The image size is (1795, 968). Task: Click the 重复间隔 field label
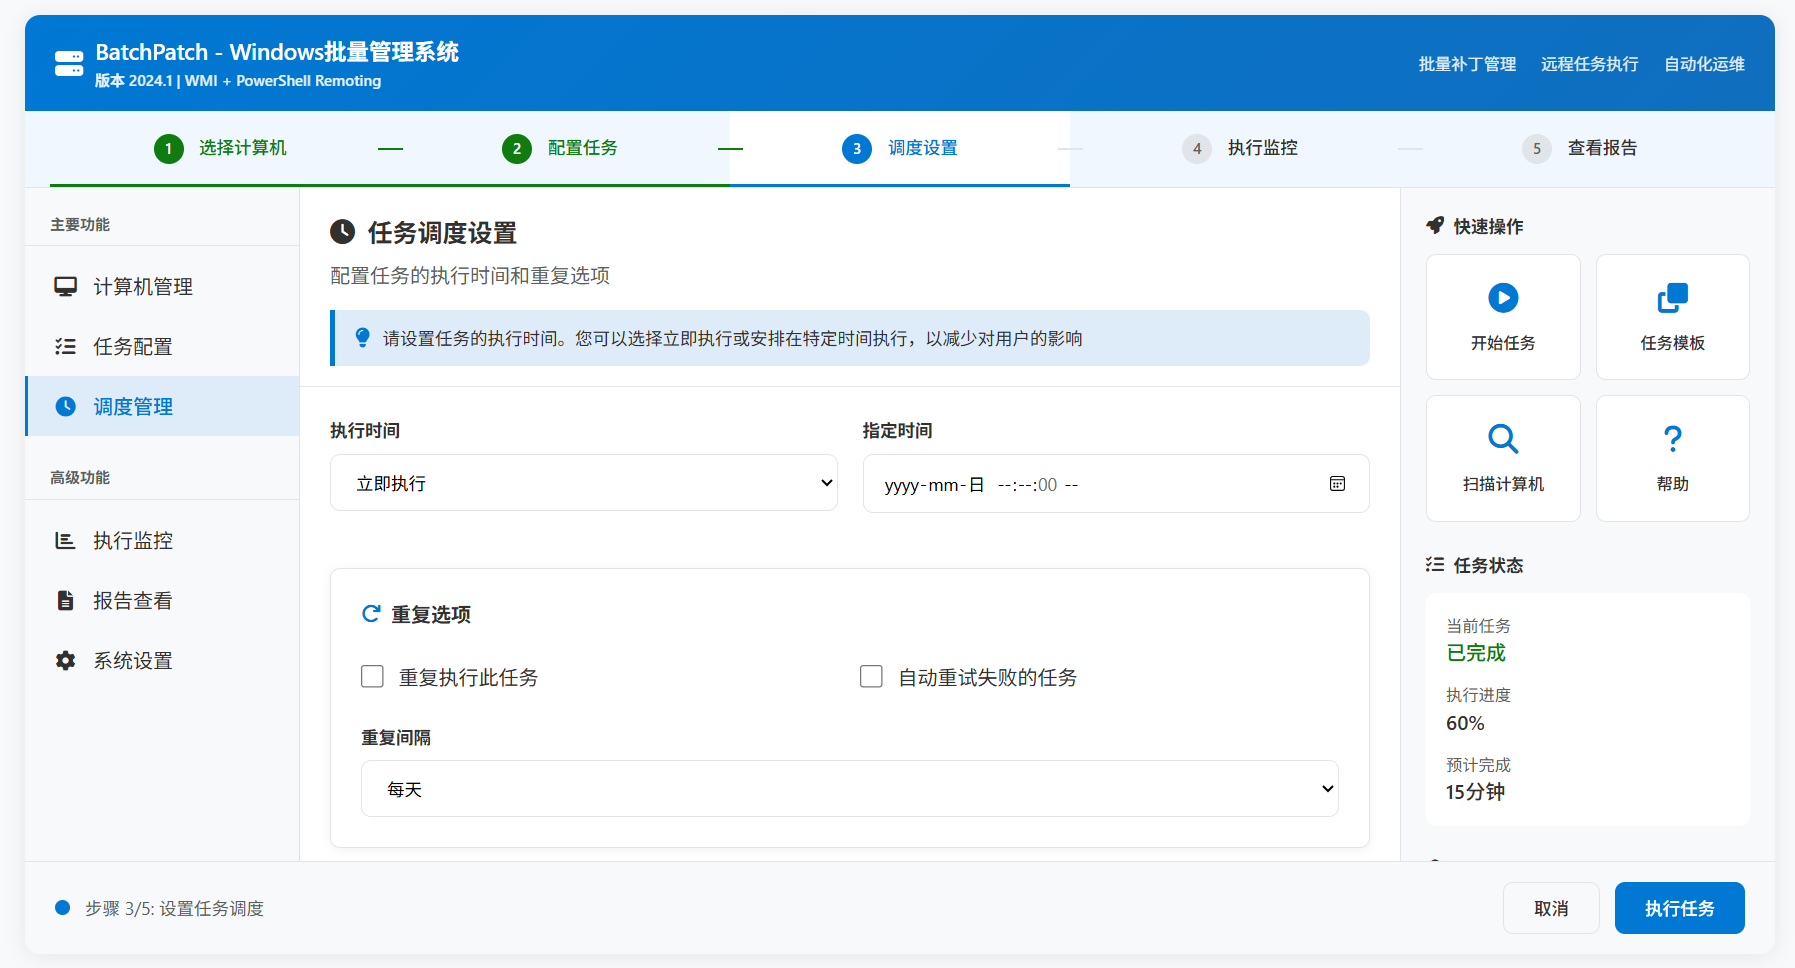[x=396, y=738]
